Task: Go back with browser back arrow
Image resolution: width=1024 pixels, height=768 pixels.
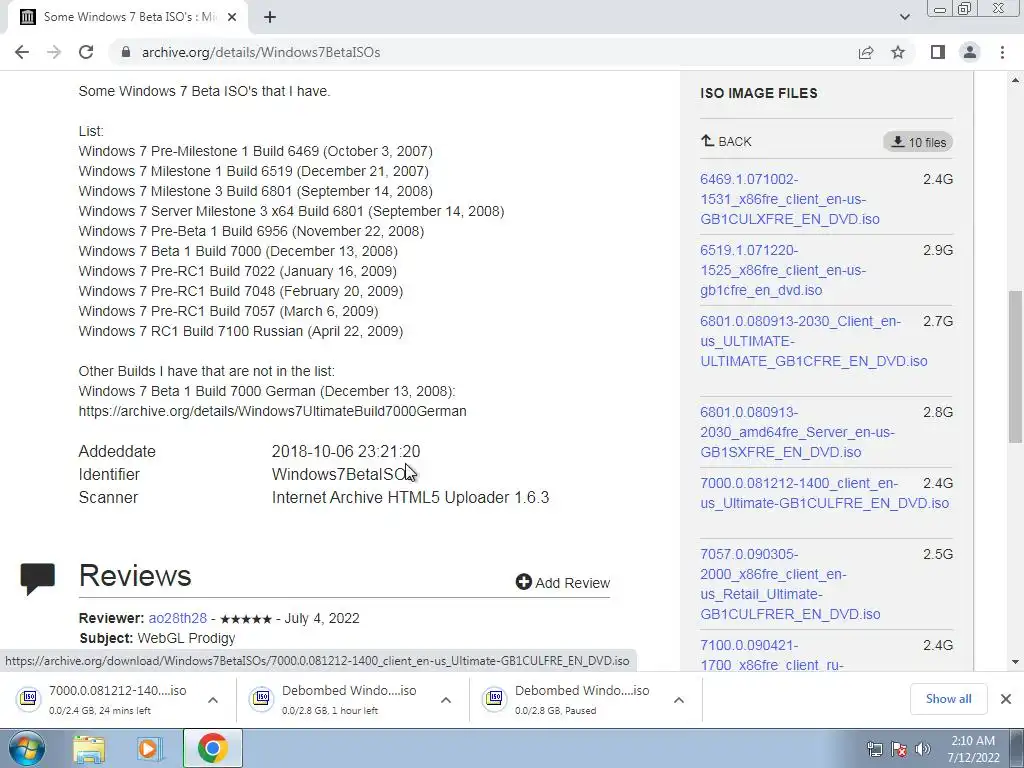Action: [22, 52]
